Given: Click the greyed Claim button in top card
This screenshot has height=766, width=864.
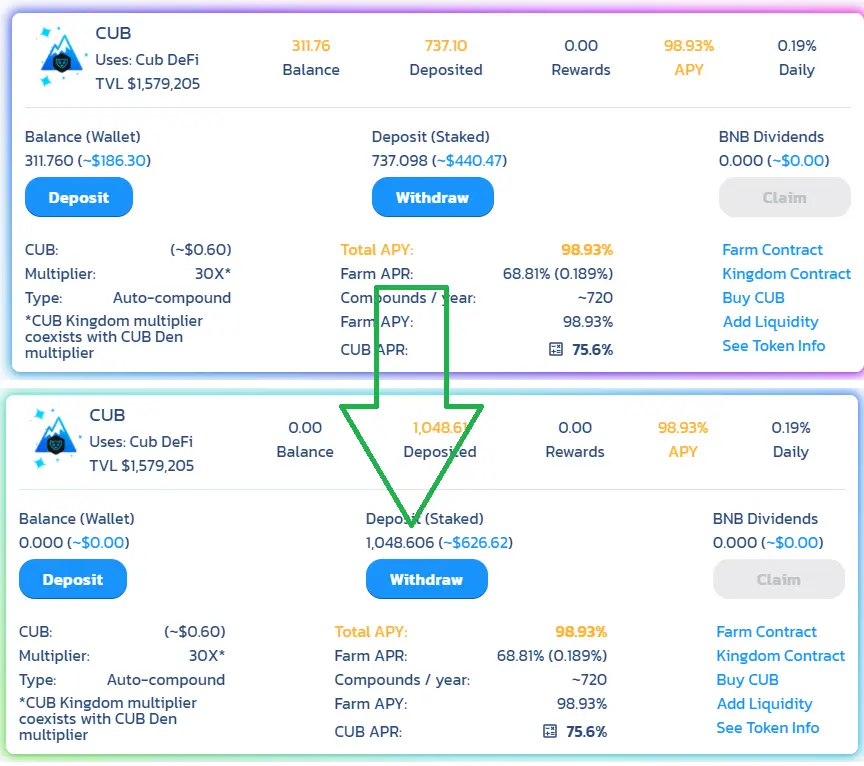Looking at the screenshot, I should tap(785, 197).
